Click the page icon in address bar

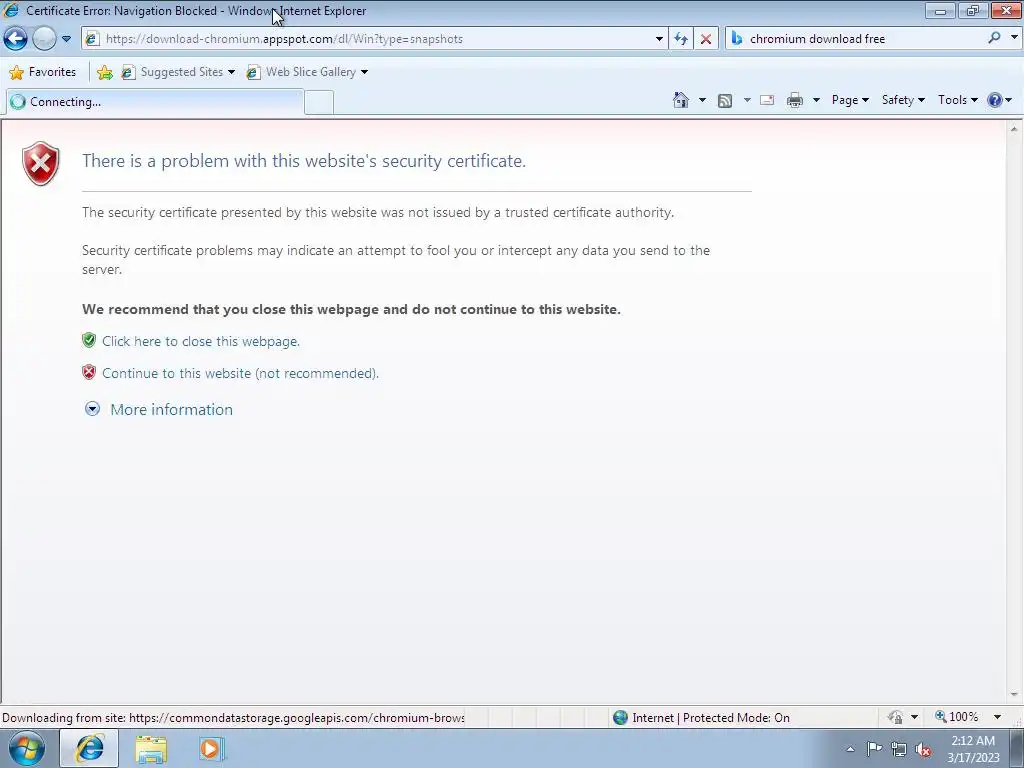tap(92, 39)
